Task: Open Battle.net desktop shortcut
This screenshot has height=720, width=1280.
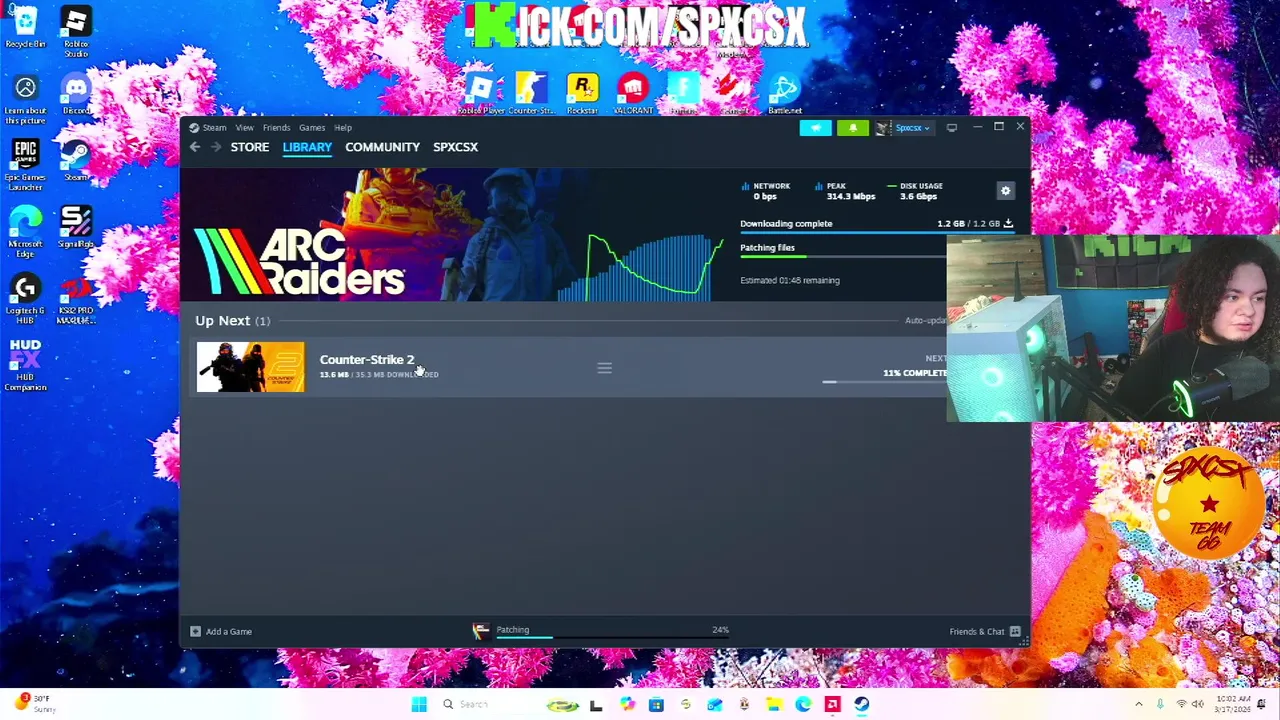Action: click(x=785, y=95)
